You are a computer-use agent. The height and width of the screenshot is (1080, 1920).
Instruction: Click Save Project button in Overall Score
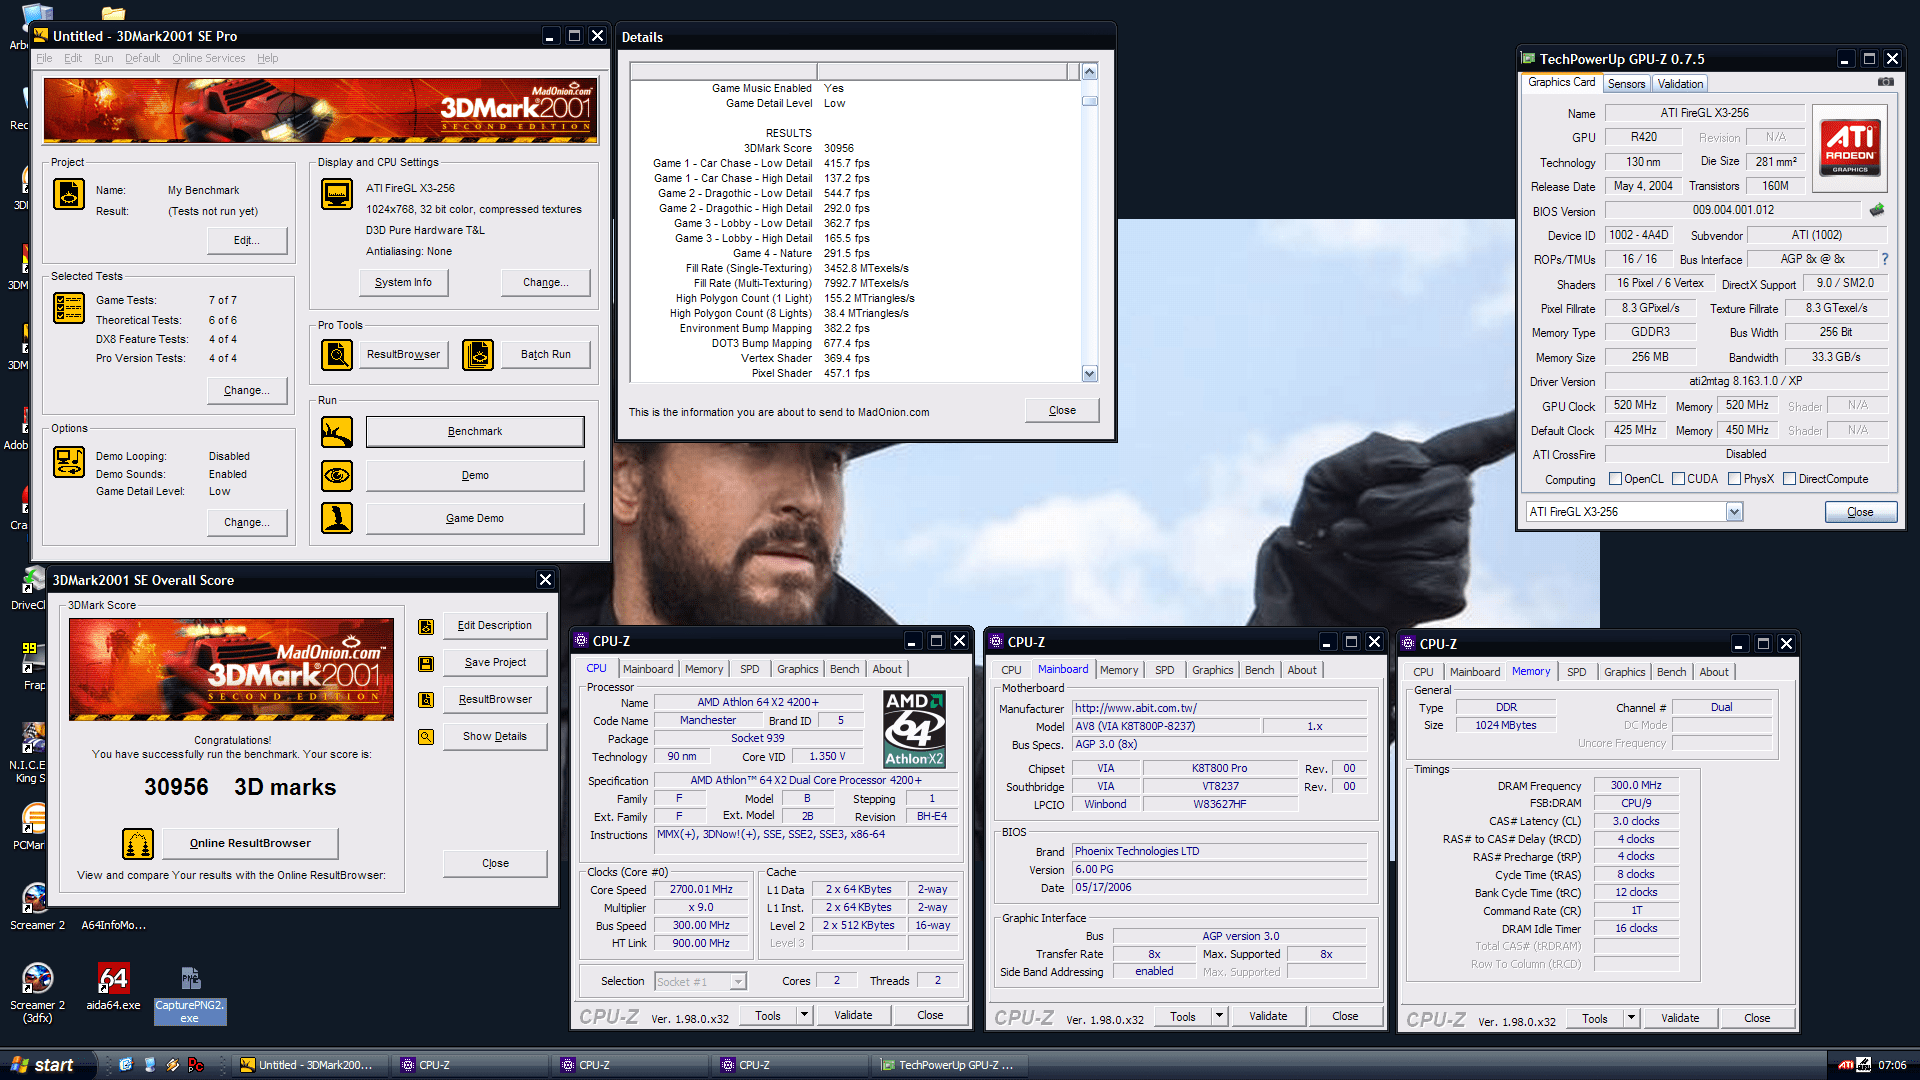point(495,663)
